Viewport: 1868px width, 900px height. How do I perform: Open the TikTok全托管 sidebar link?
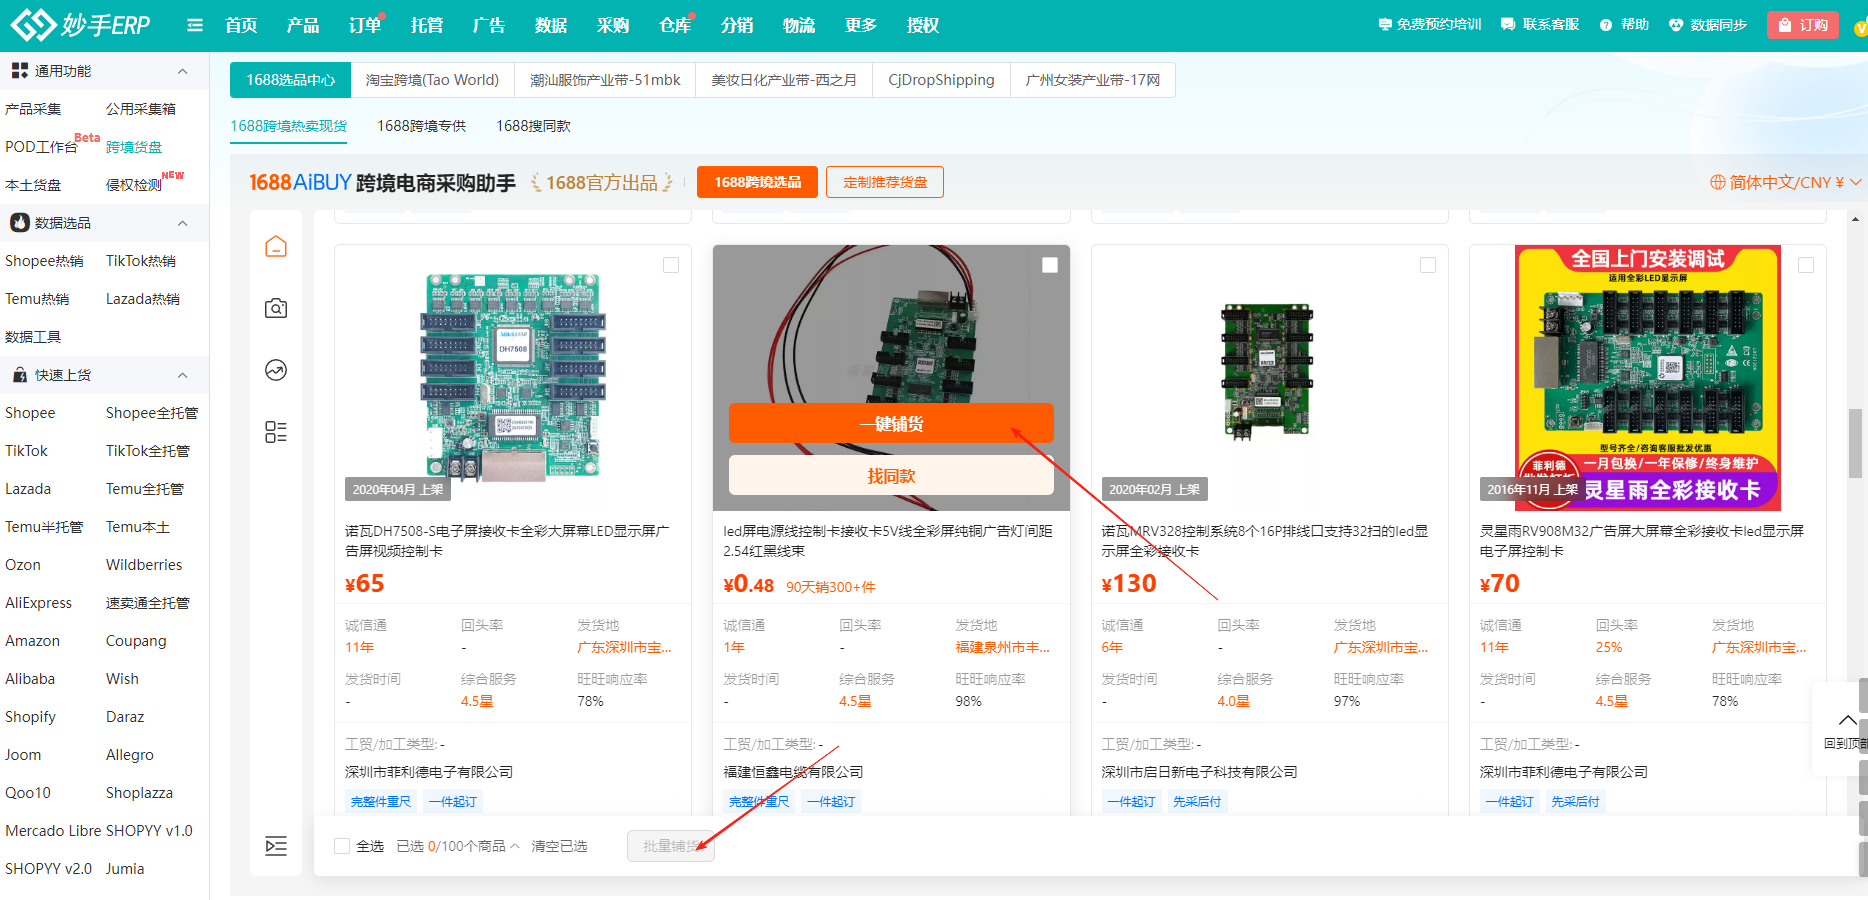tap(148, 451)
